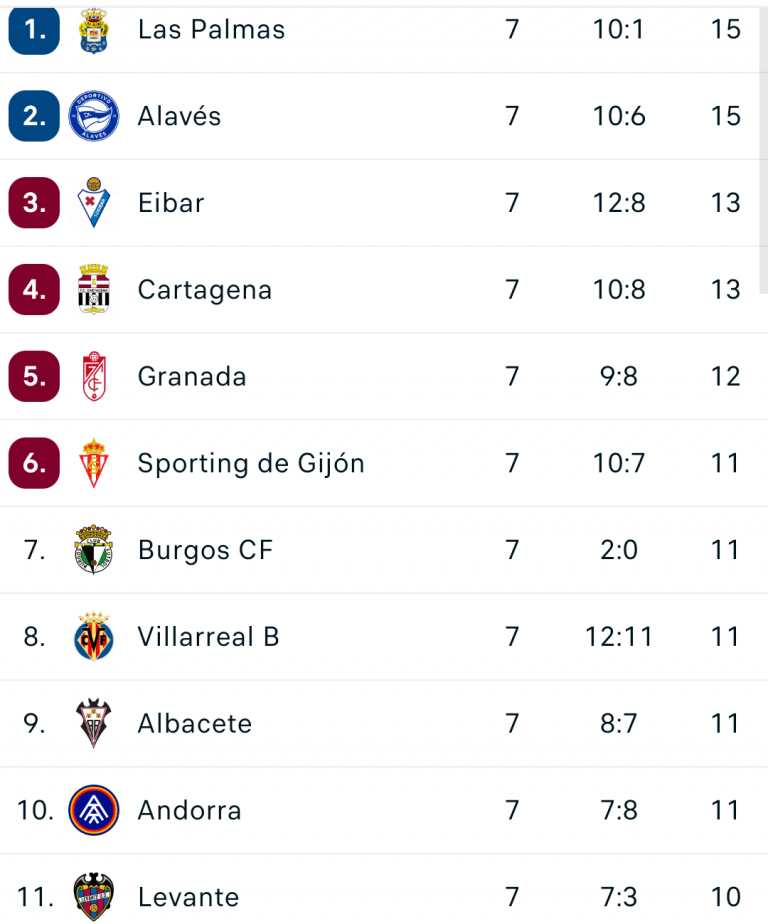Click the Villarreal B crest
The width and height of the screenshot is (768, 924).
coord(94,637)
